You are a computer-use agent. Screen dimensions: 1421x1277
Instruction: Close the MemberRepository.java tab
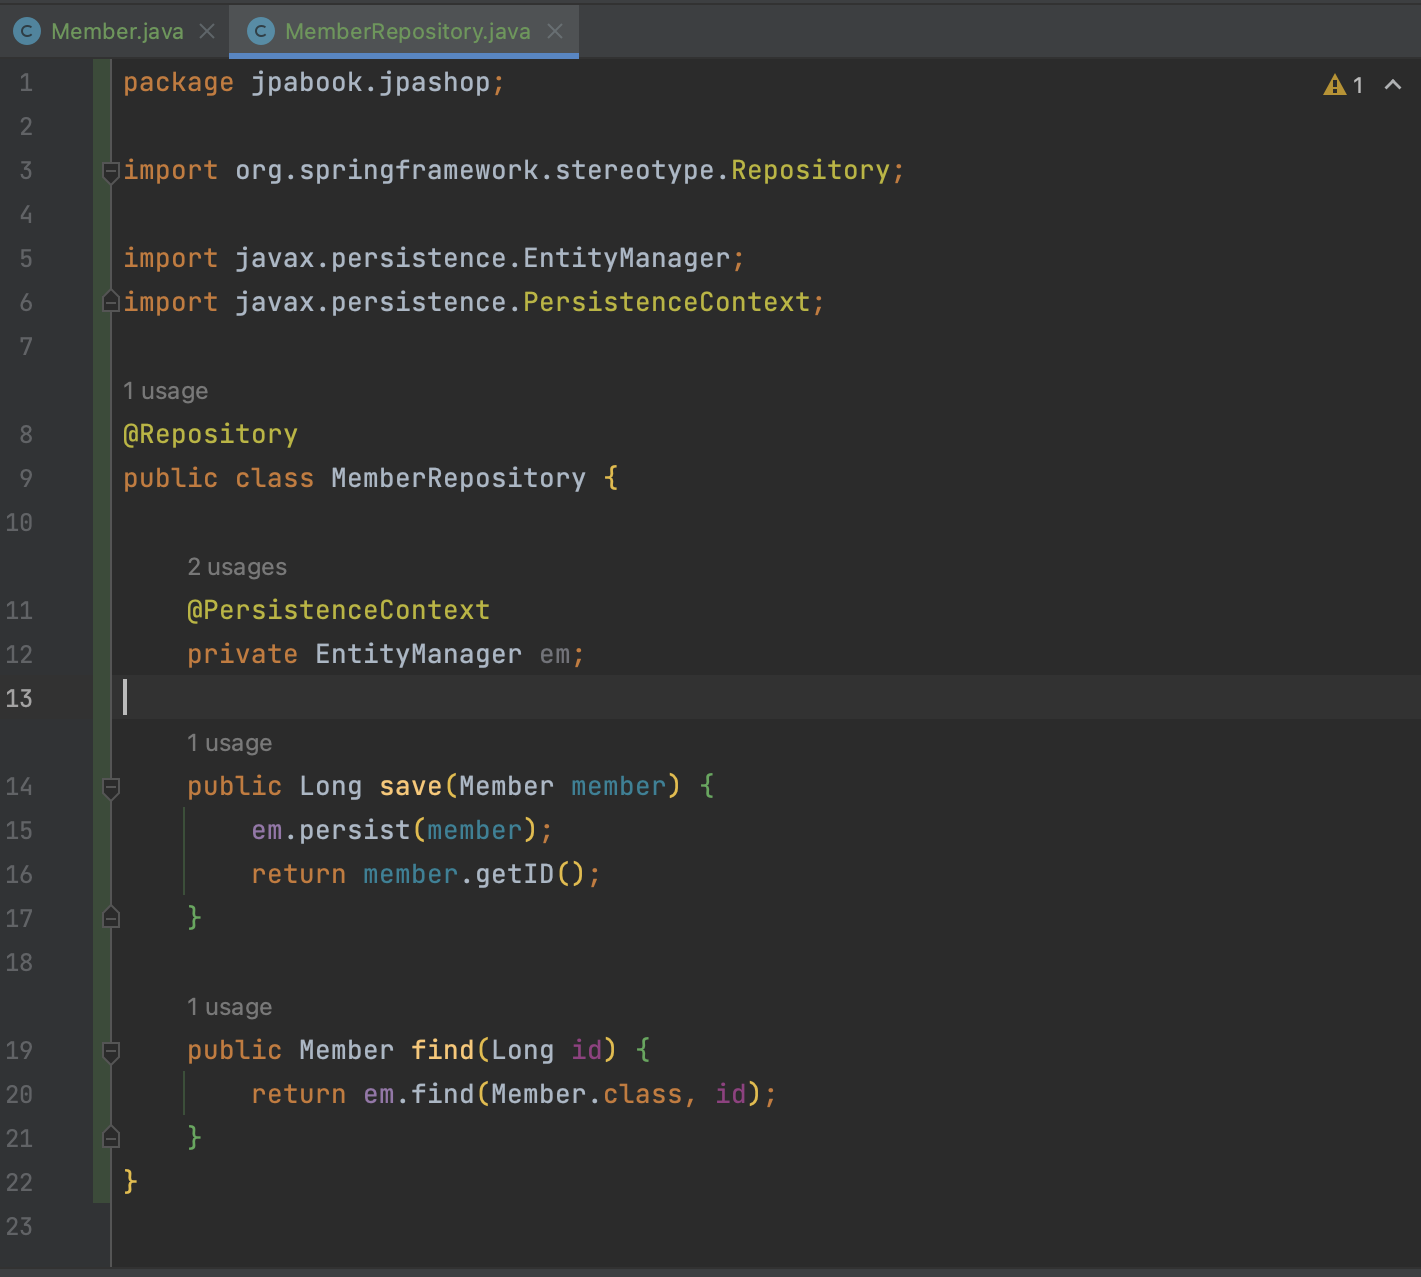click(555, 31)
